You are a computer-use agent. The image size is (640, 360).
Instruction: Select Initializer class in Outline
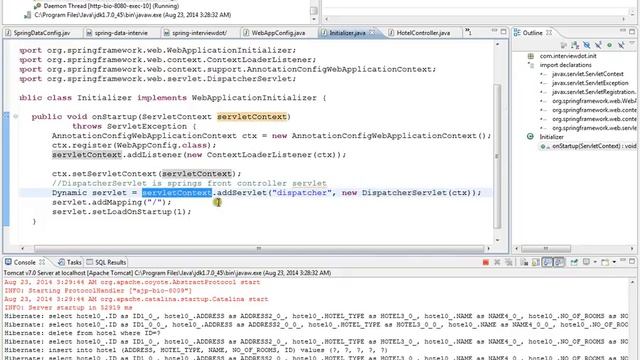point(551,137)
